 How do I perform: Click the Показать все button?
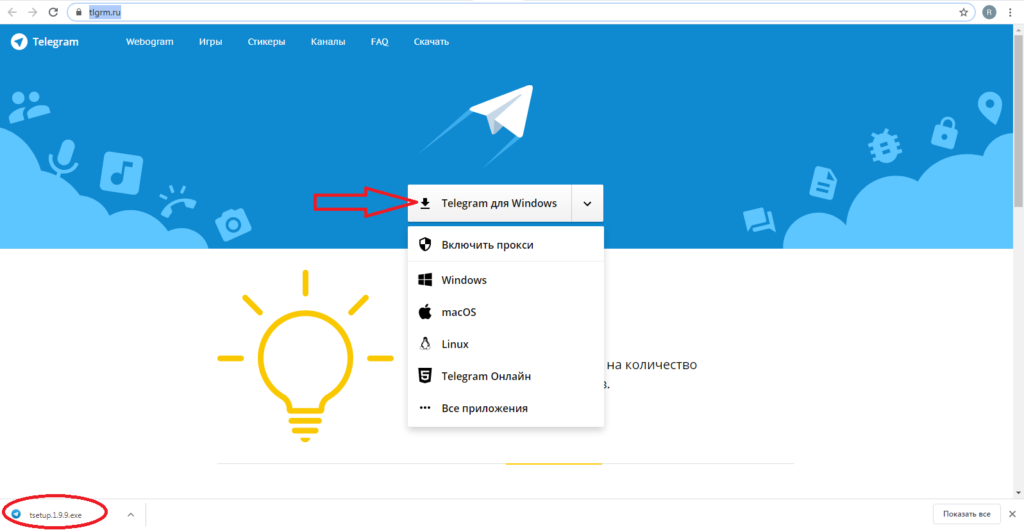pyautogui.click(x=967, y=514)
